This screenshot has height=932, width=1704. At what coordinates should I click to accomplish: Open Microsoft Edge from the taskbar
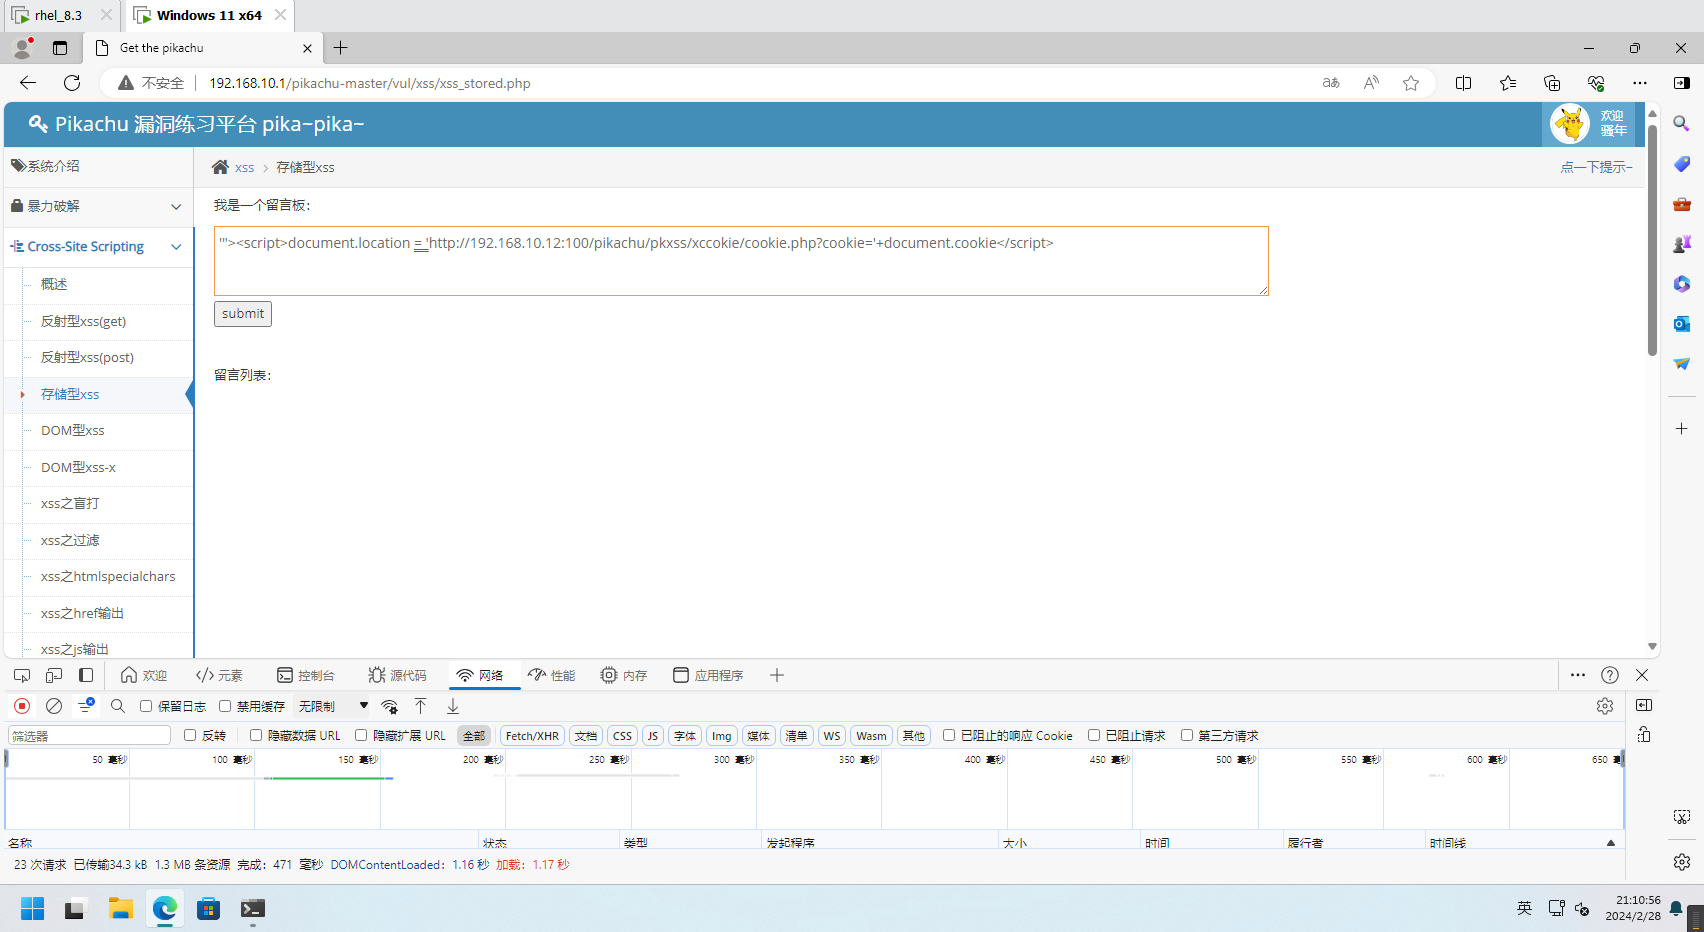(x=165, y=908)
